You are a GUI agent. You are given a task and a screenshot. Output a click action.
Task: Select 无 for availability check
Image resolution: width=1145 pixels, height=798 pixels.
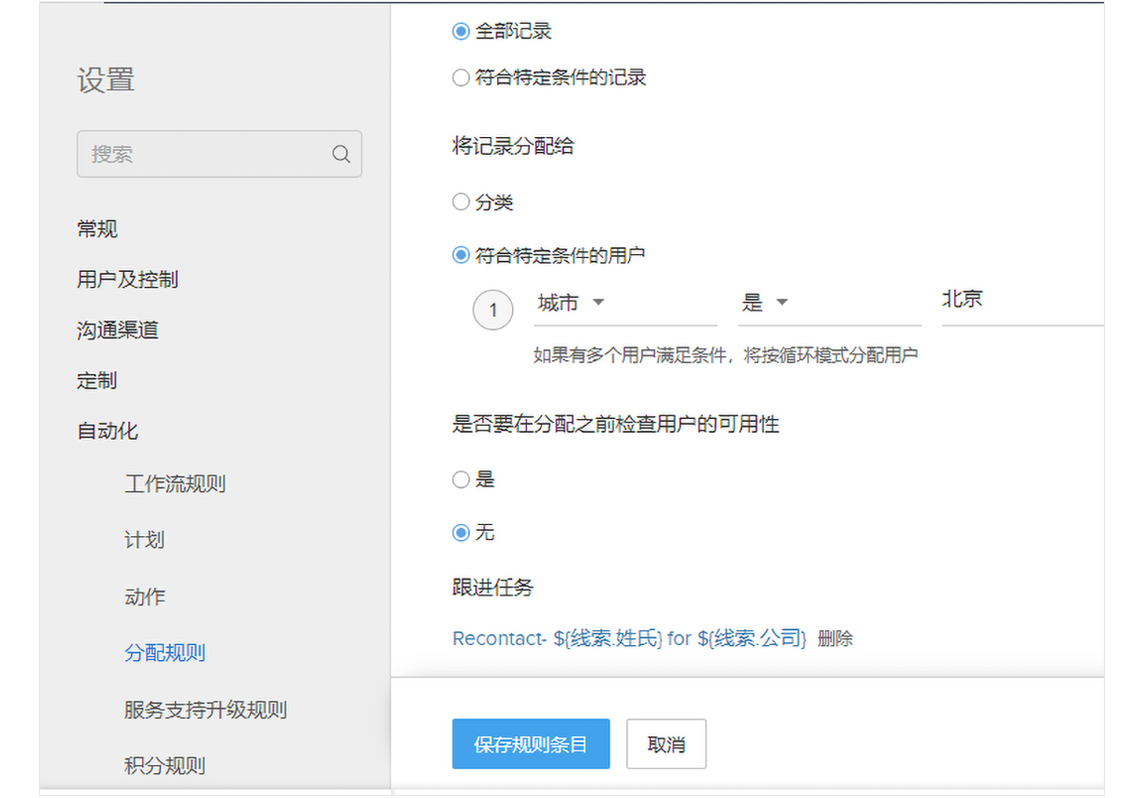click(461, 533)
